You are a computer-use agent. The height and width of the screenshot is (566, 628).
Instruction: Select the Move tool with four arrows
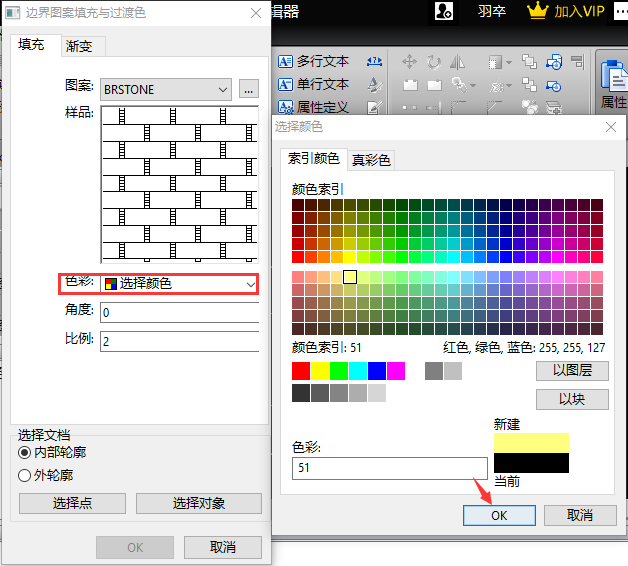409,62
